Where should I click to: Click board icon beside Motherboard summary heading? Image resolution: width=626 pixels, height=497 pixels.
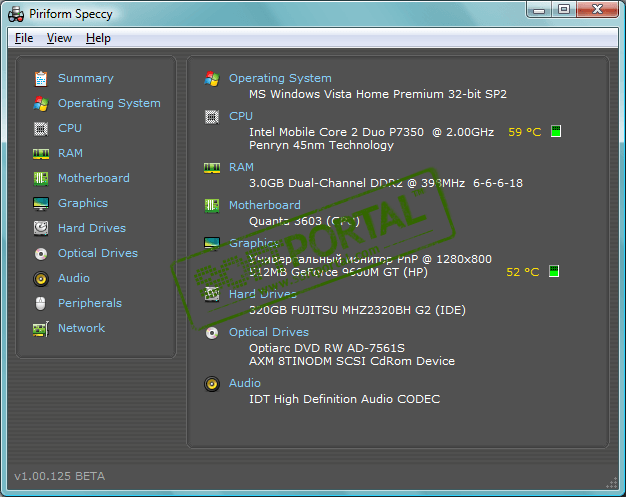click(212, 206)
